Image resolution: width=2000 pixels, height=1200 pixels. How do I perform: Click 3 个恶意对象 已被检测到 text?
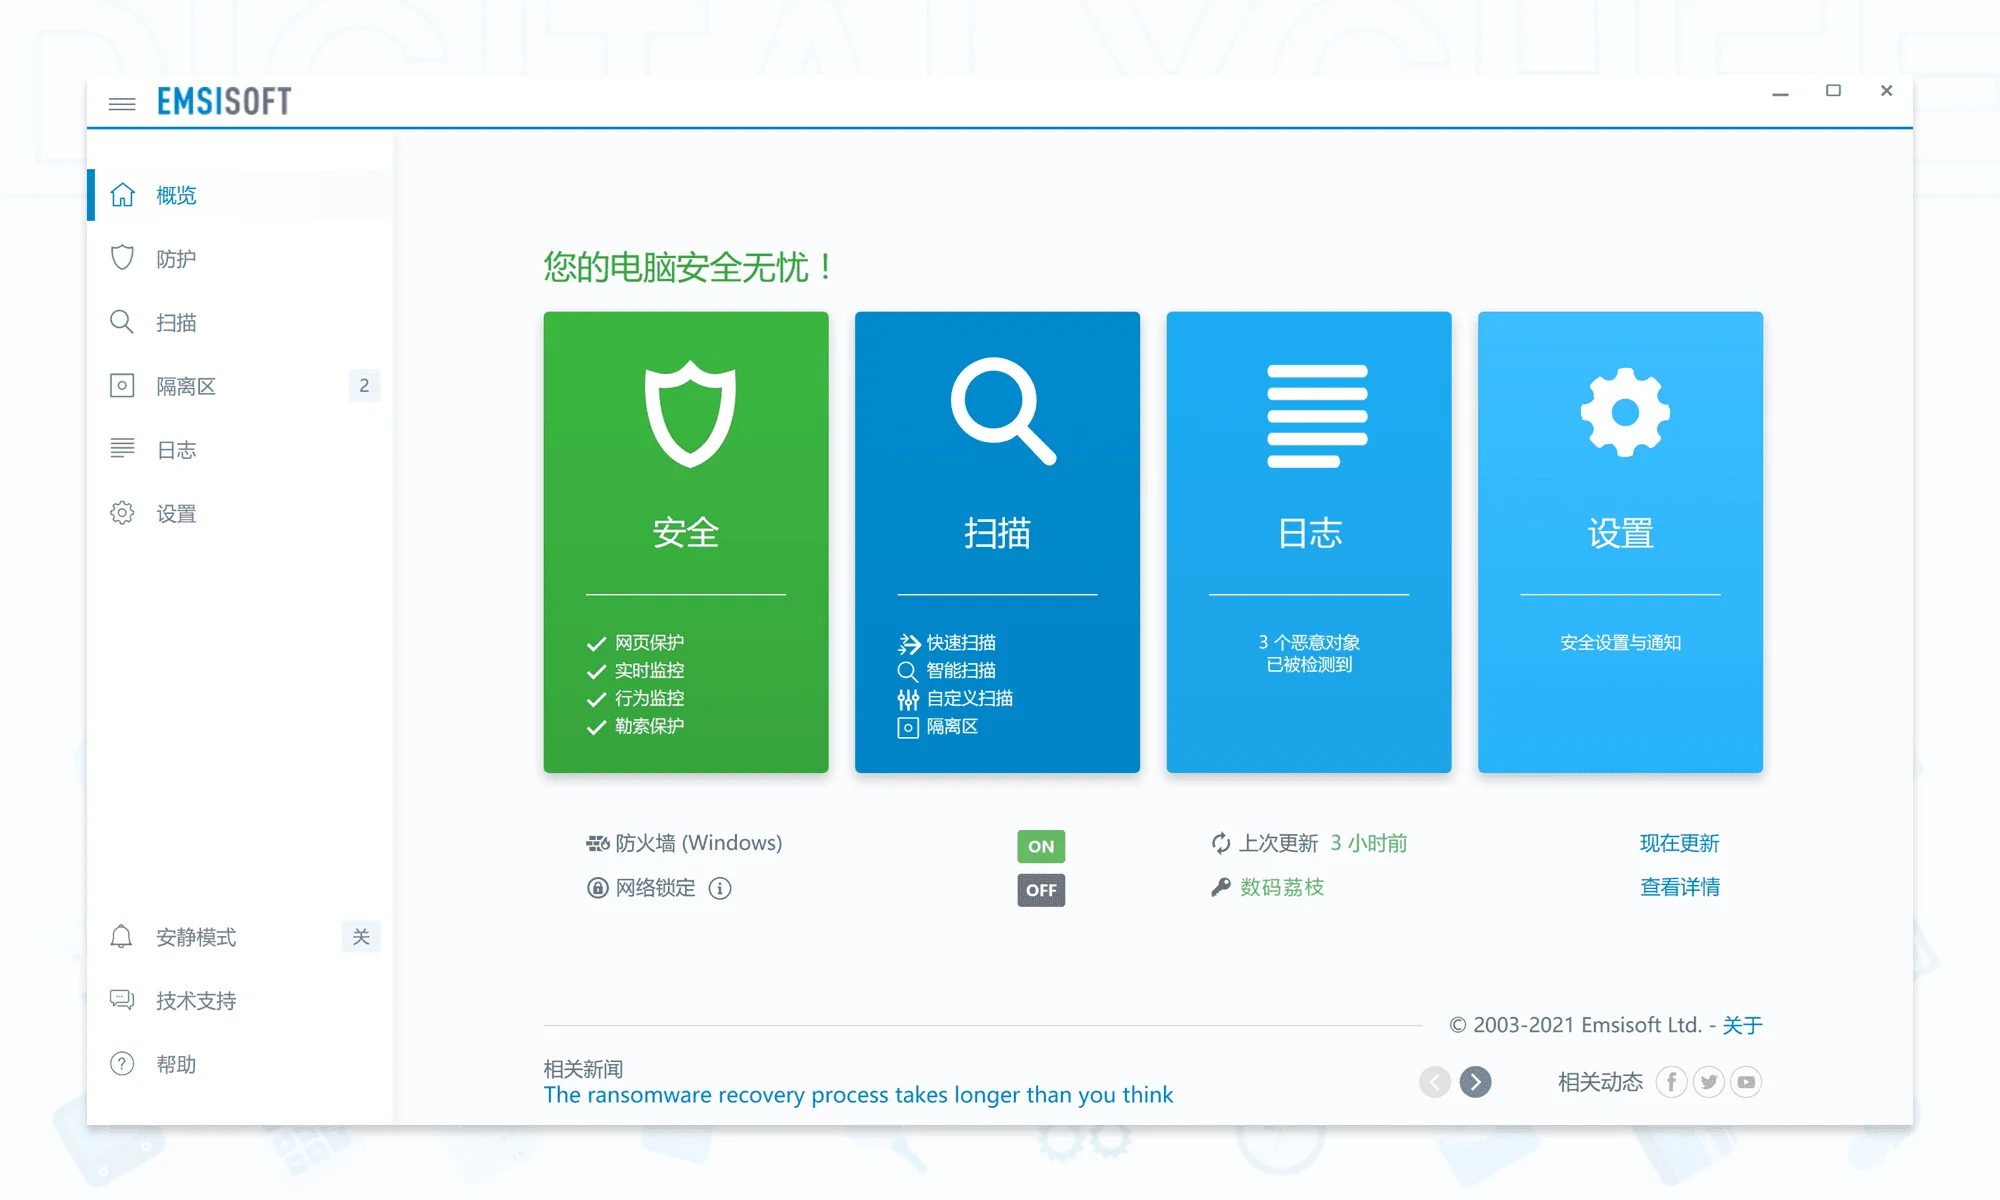pyautogui.click(x=1309, y=653)
